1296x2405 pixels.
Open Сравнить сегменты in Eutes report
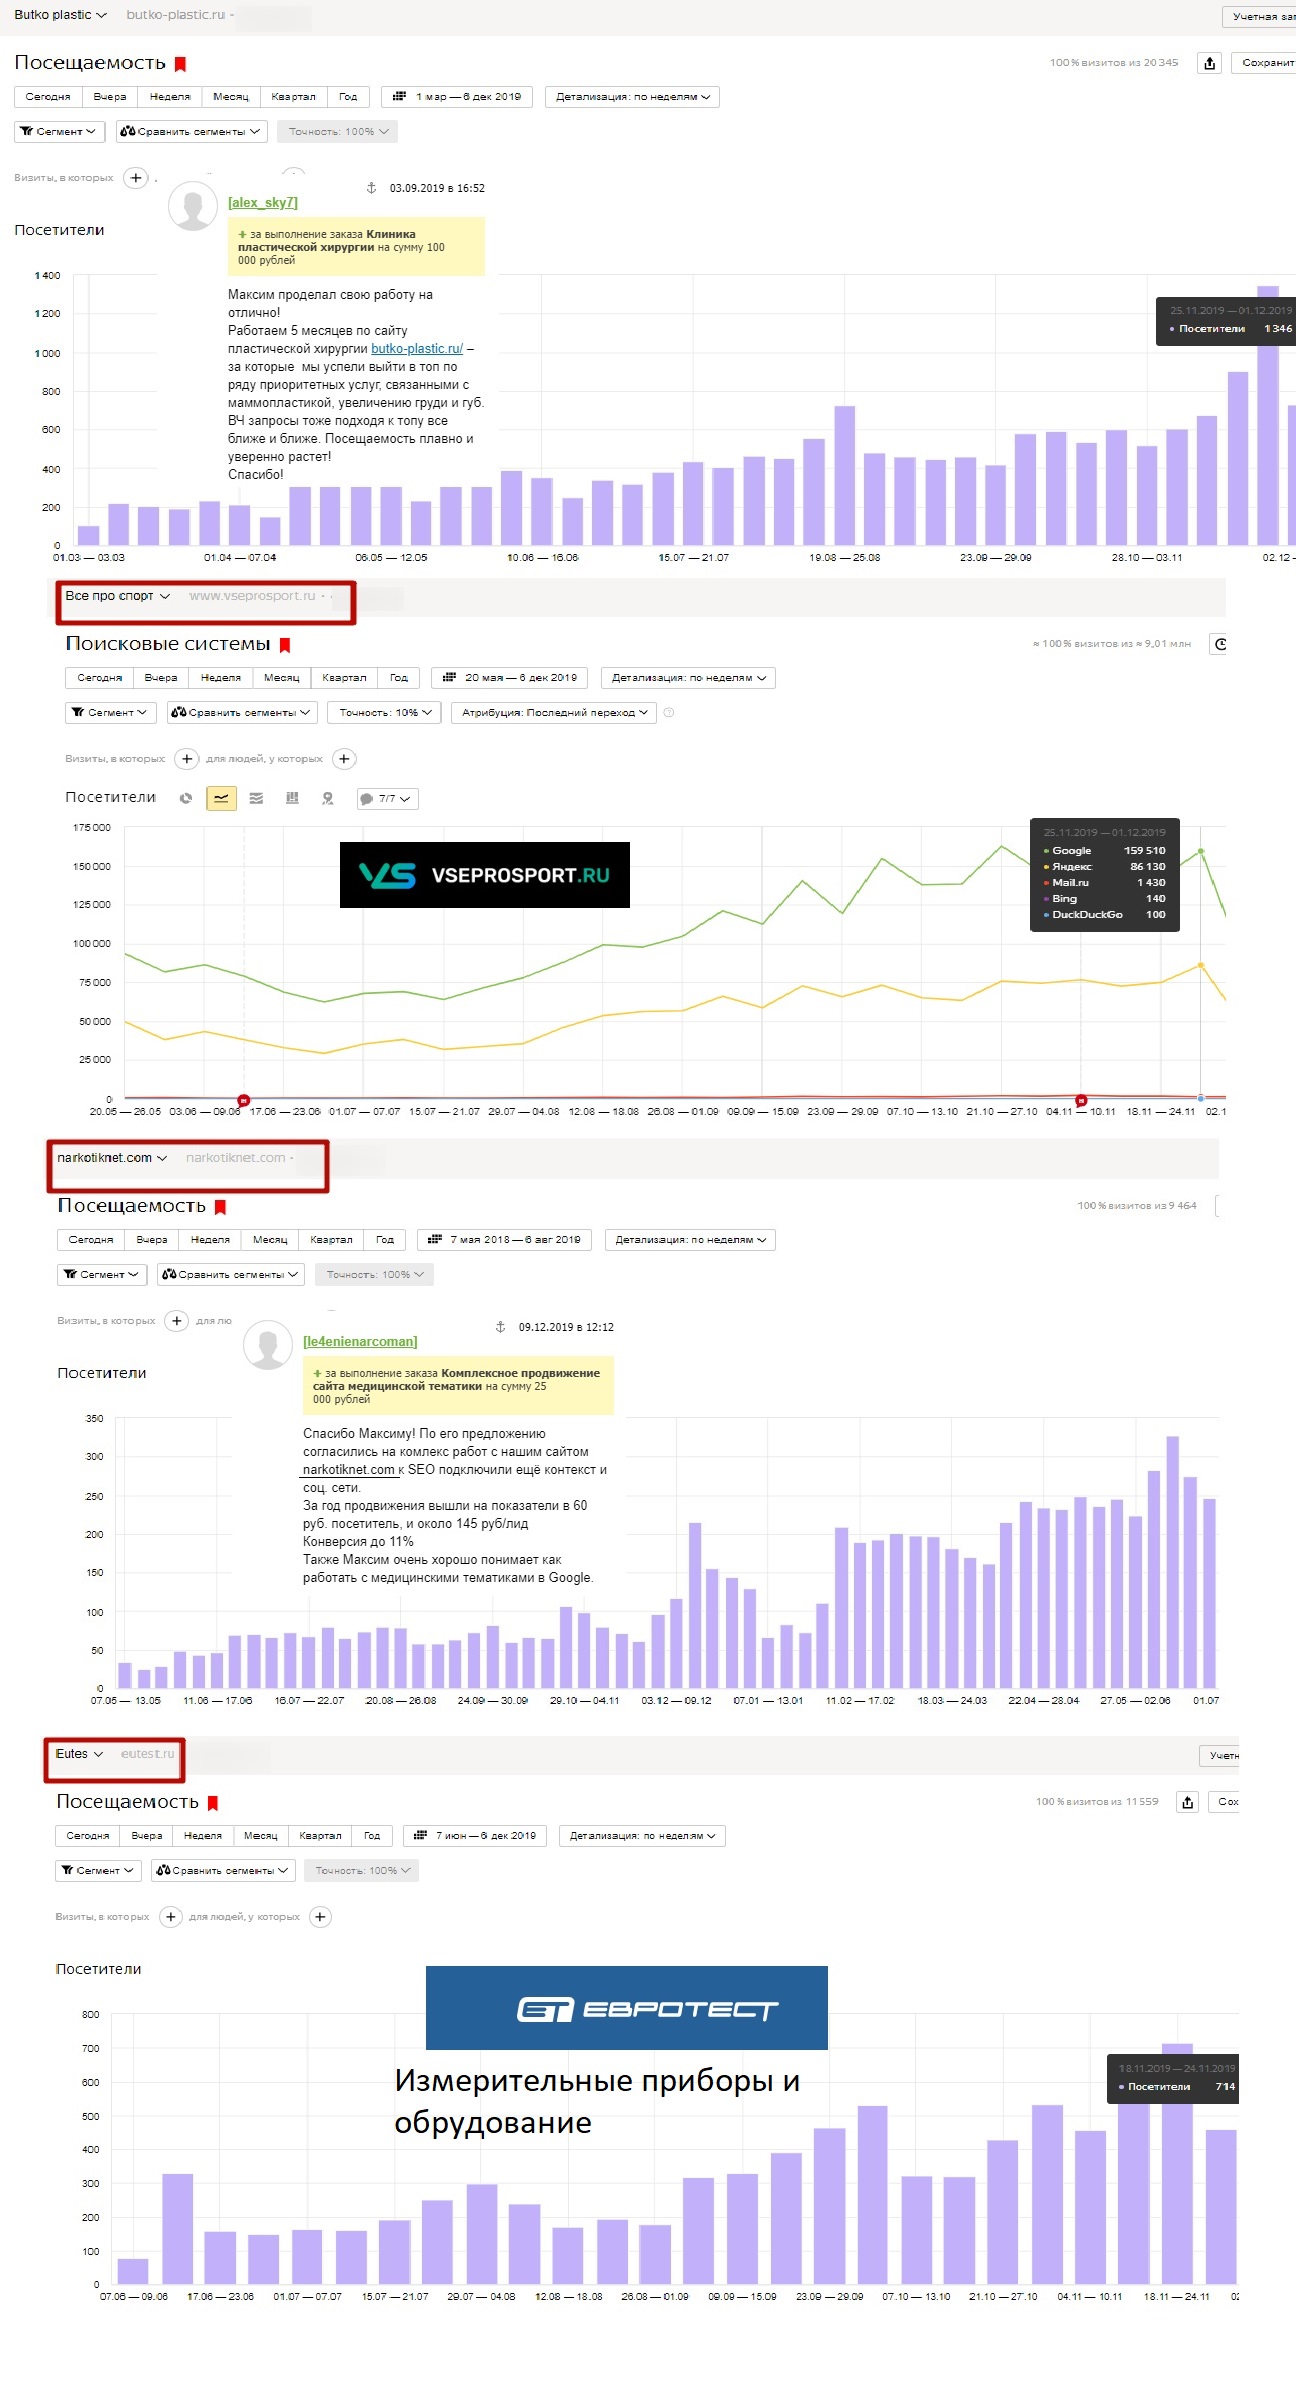[x=223, y=1871]
